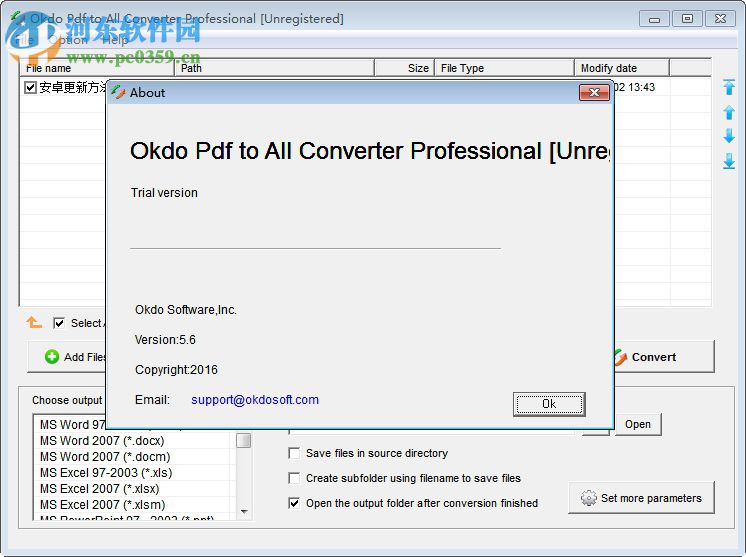
Task: Enable Create subfolder using filename option
Action: click(294, 478)
